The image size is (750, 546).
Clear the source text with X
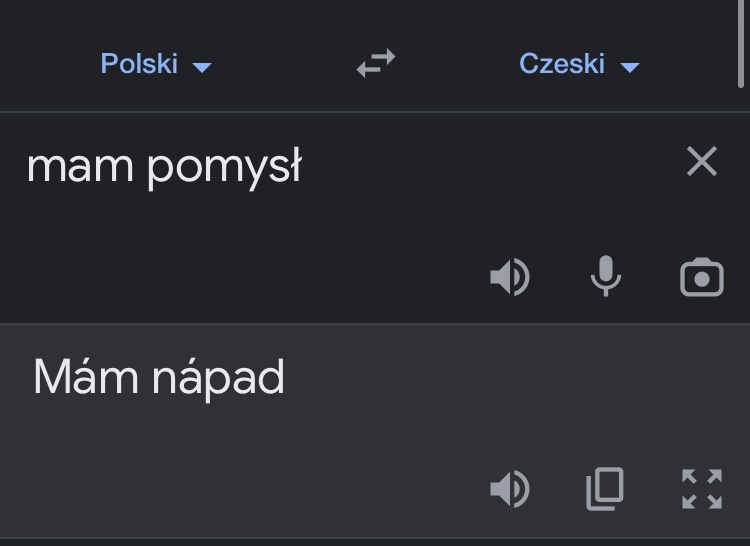702,161
